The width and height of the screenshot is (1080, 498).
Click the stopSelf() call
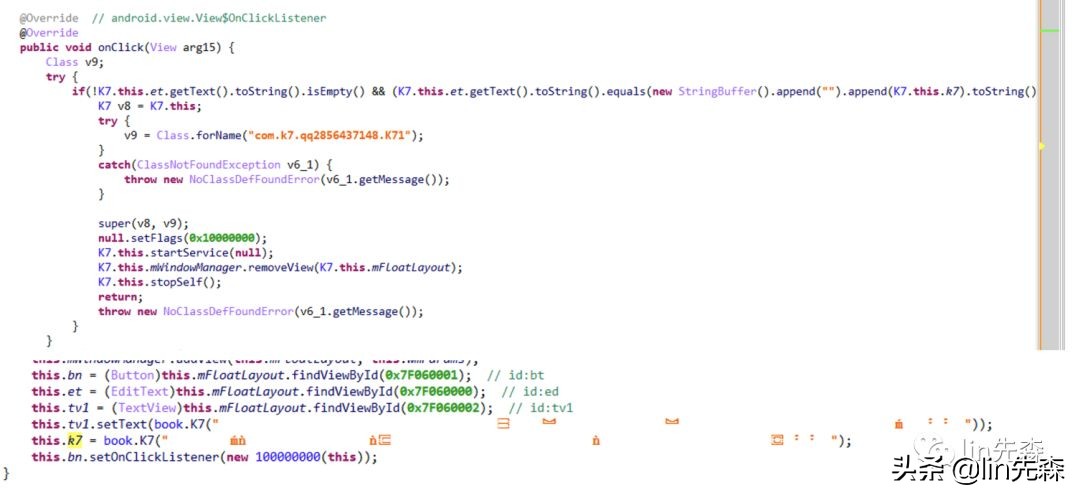click(183, 282)
